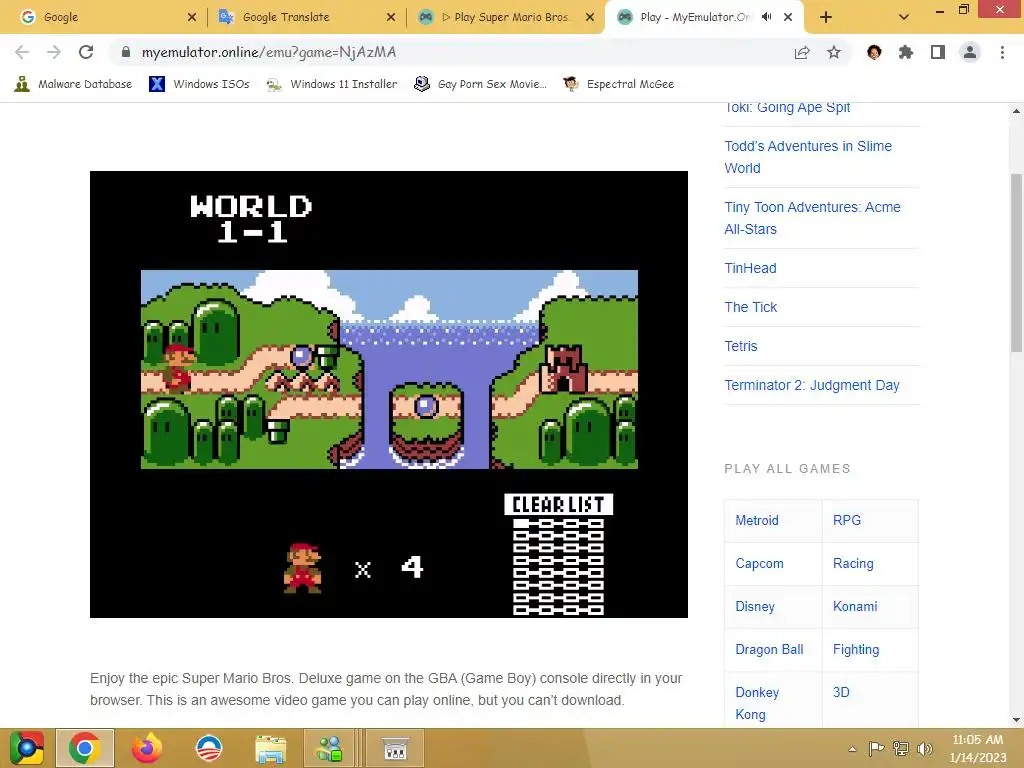Image resolution: width=1024 pixels, height=768 pixels.
Task: Browse the Konami category
Action: pyautogui.click(x=855, y=607)
